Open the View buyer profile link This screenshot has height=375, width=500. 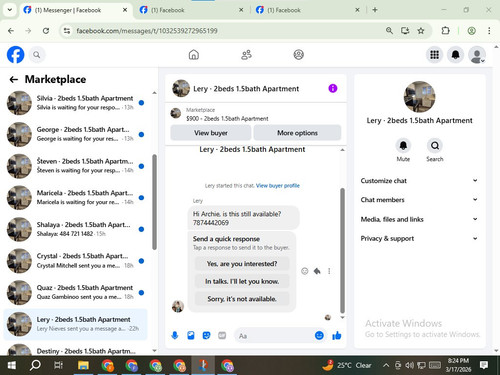coord(278,186)
